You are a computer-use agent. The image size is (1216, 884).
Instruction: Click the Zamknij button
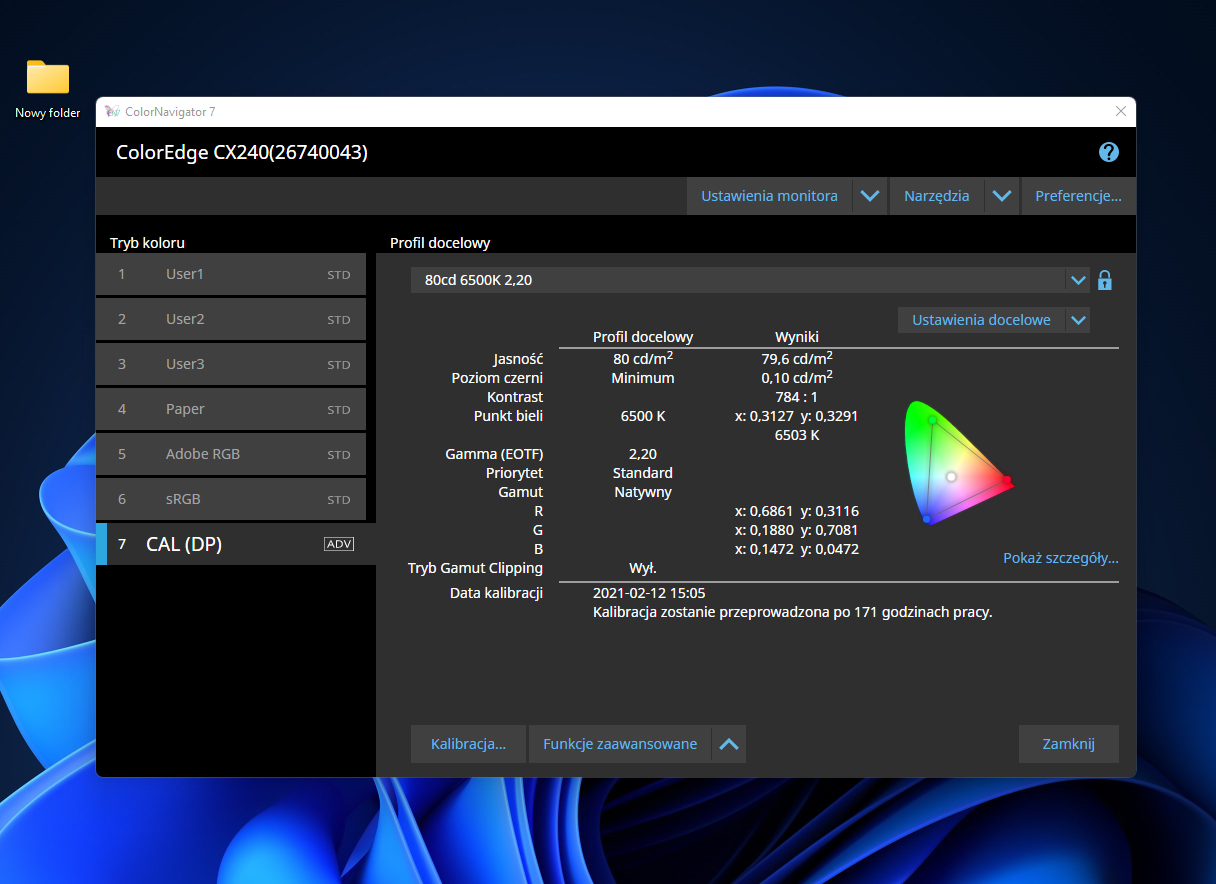tap(1068, 744)
